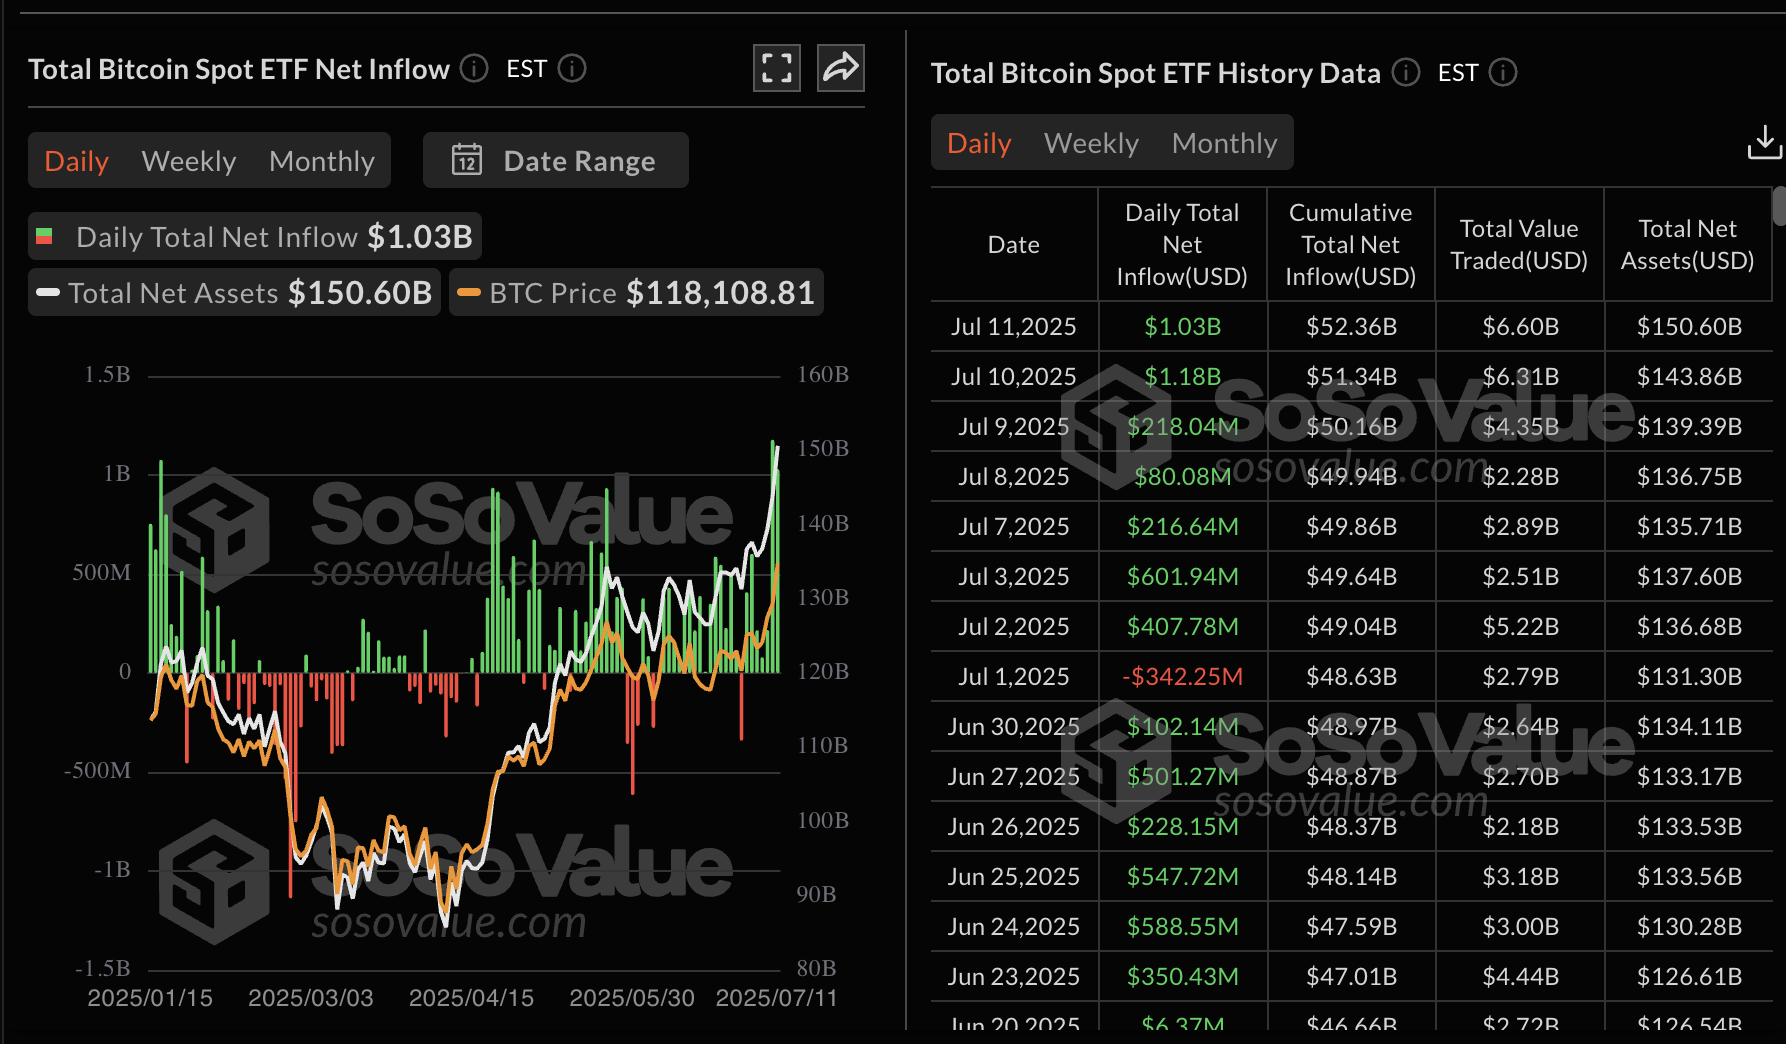
Task: Click the $150.60B net assets table cell
Action: (x=1689, y=326)
